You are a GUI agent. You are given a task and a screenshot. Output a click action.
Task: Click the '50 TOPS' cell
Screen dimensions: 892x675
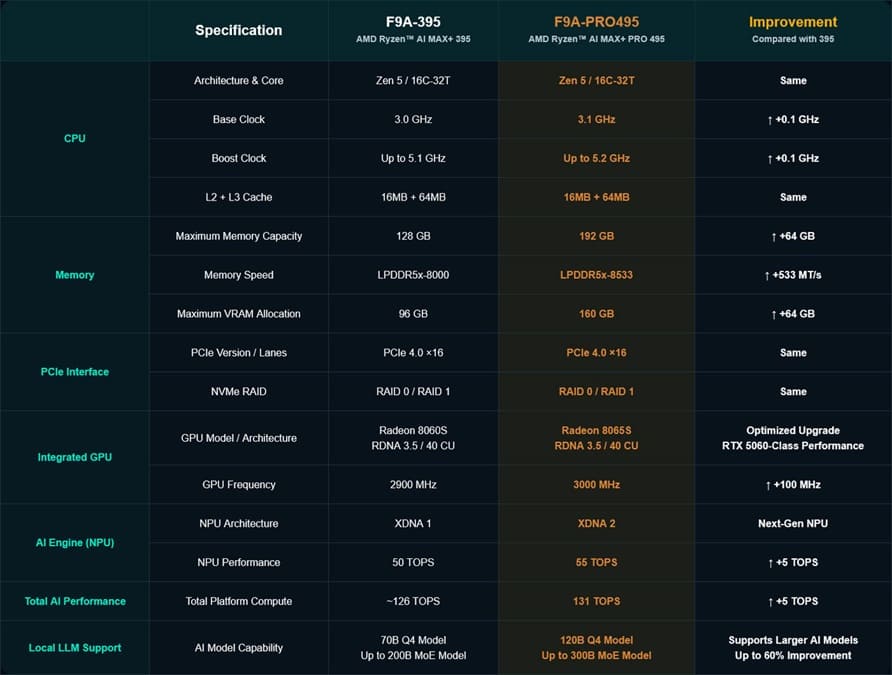pos(413,562)
